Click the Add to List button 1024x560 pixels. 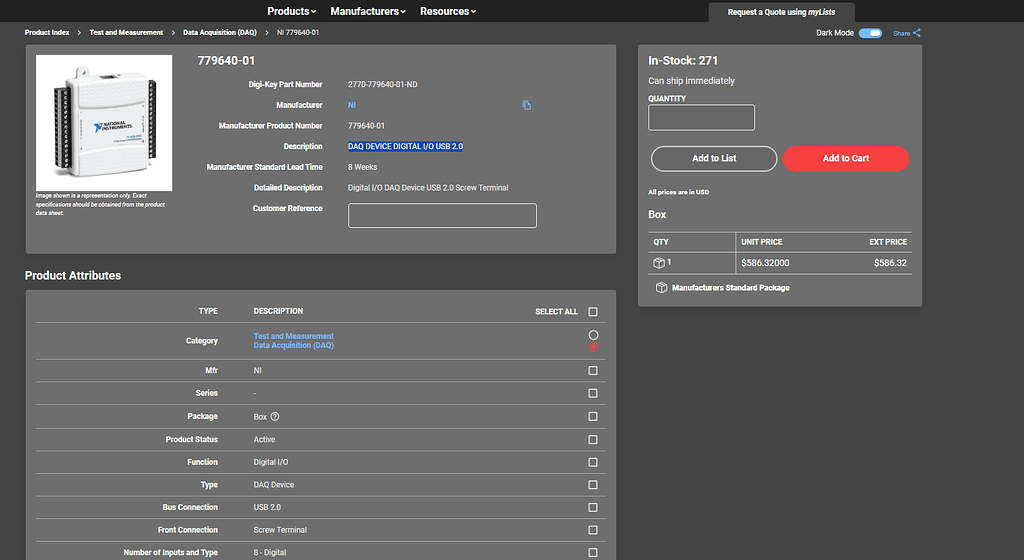[x=714, y=158]
